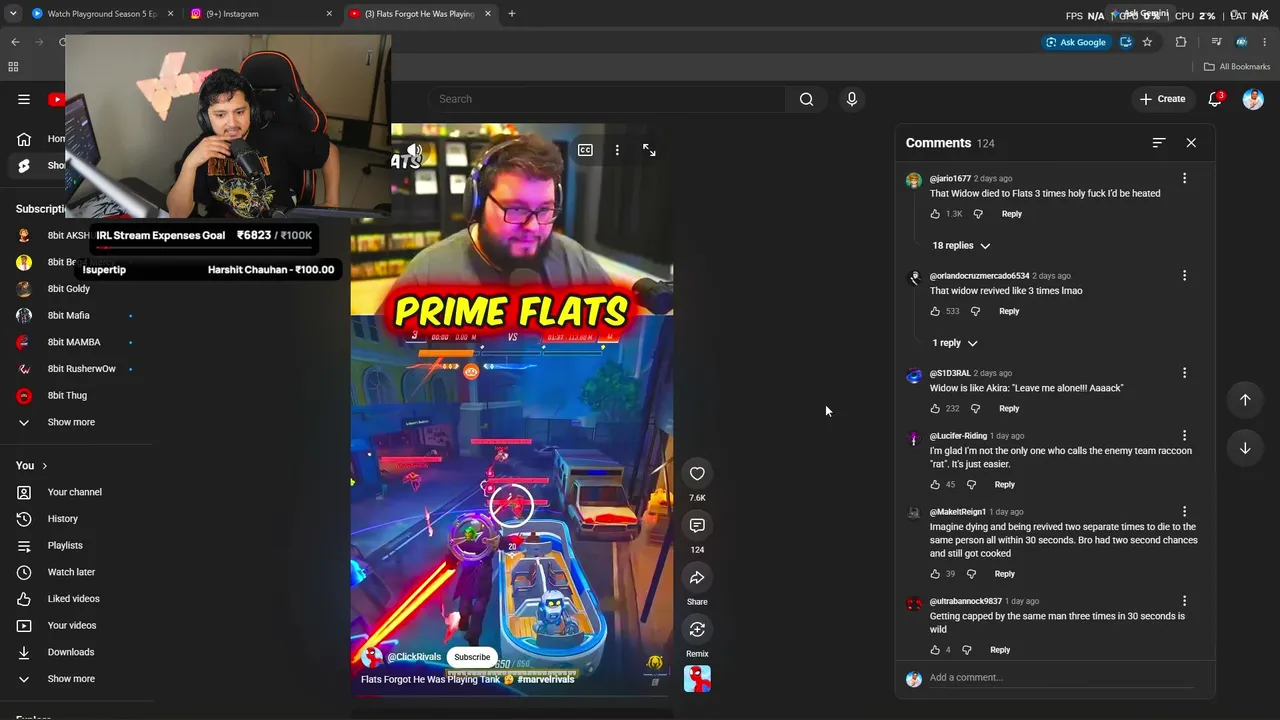Open Liked videos from the sidebar
This screenshot has width=1280, height=720.
(x=73, y=599)
